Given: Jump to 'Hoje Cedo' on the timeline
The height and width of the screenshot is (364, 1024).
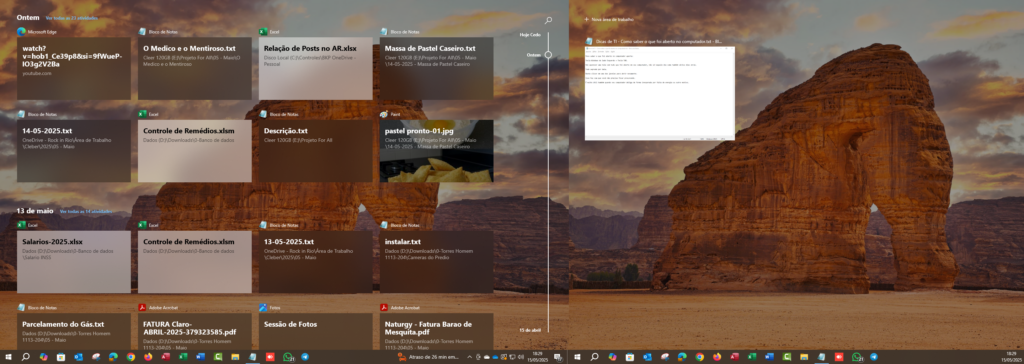Looking at the screenshot, I should pos(530,34).
